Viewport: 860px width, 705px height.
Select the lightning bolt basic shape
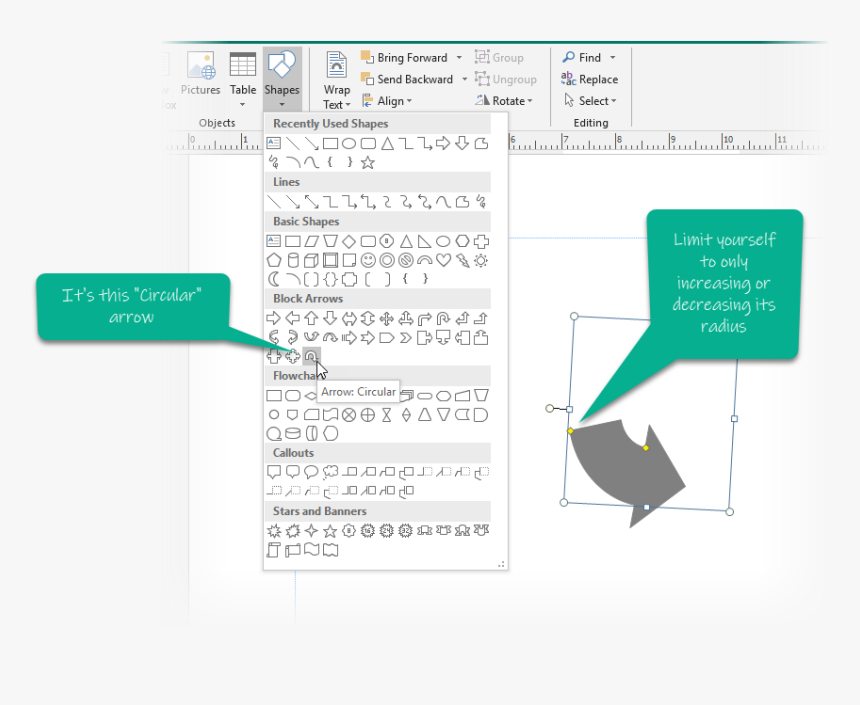tap(462, 260)
